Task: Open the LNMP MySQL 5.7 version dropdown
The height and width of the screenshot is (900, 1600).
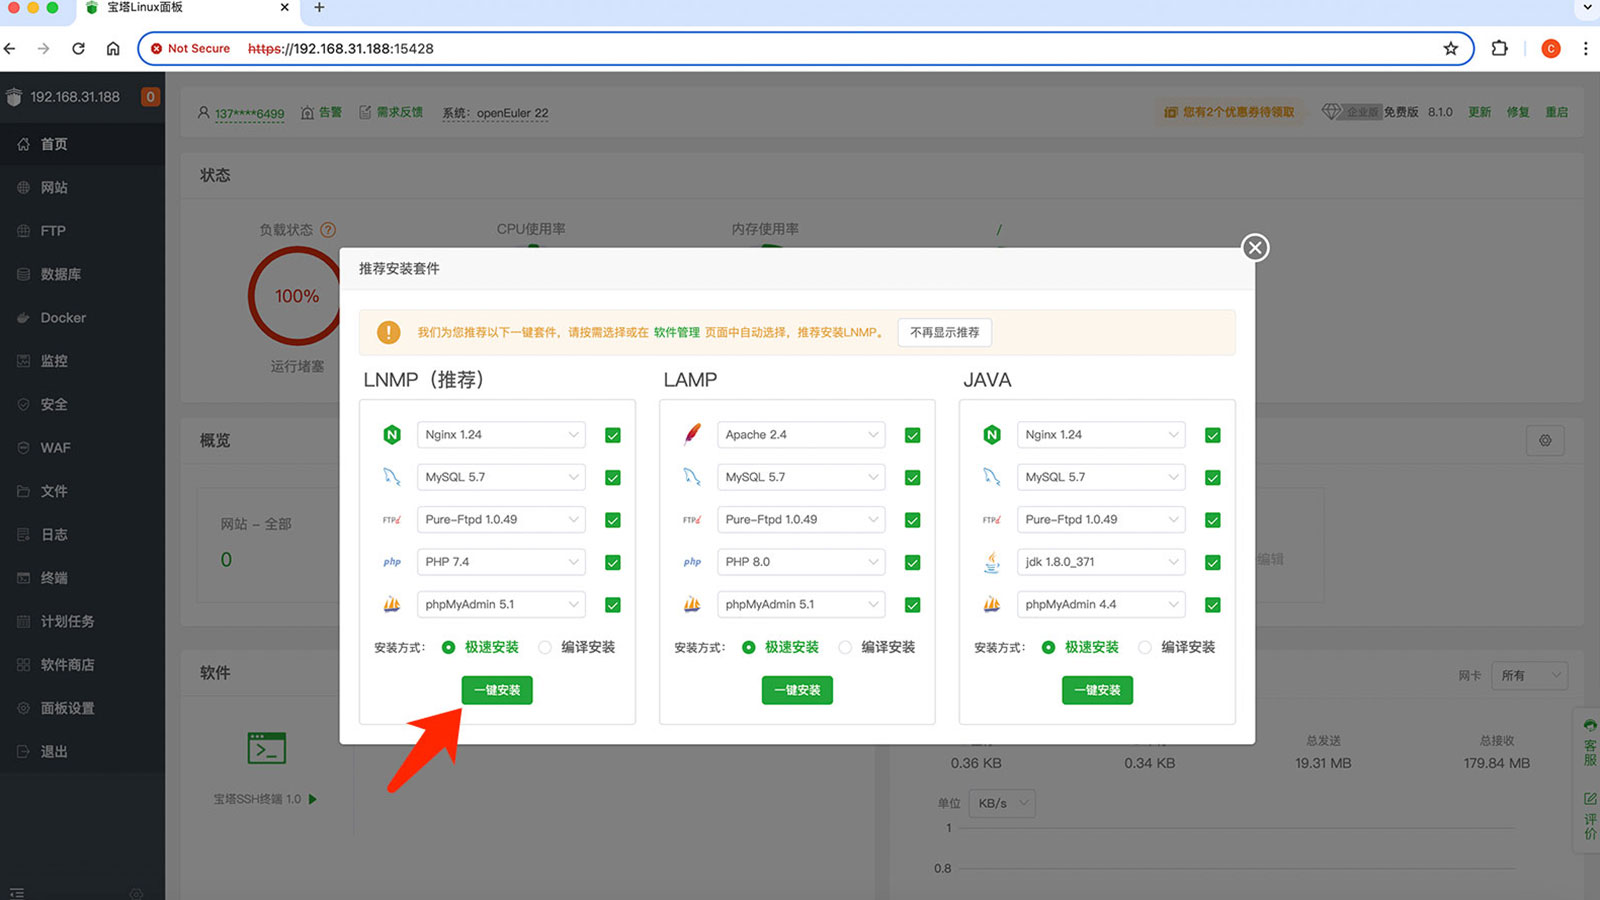Action: tap(501, 477)
